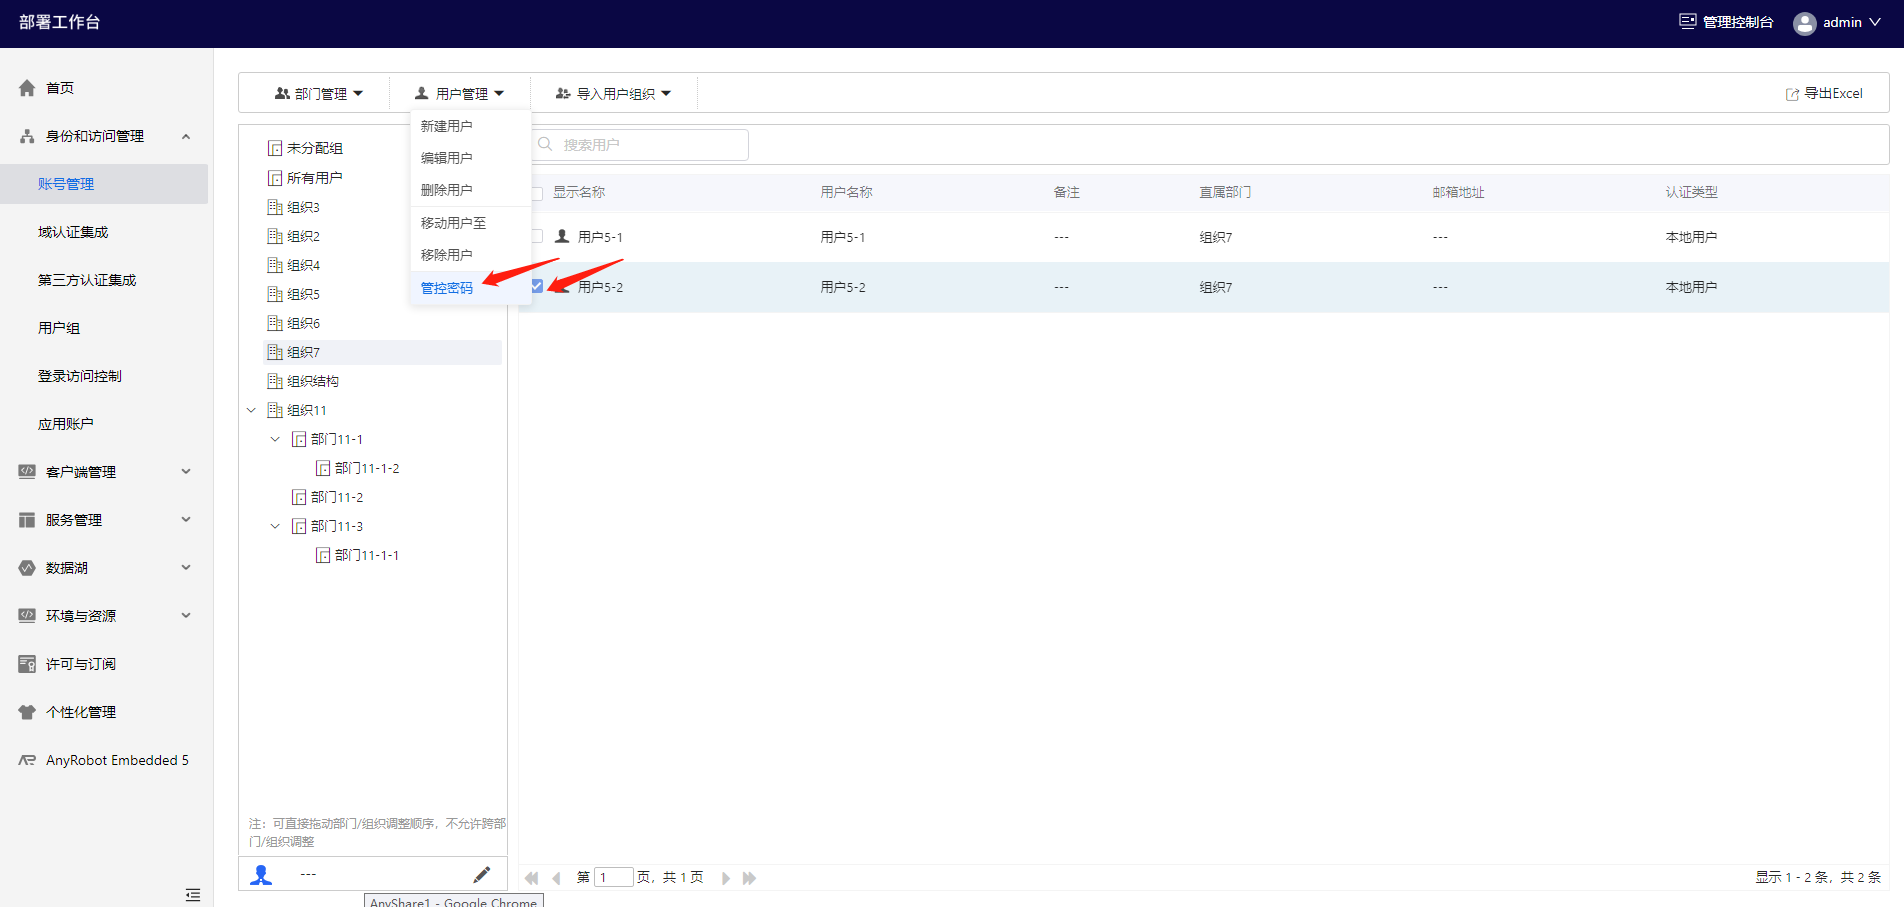This screenshot has width=1904, height=907.
Task: Click the 认证类型 column header
Action: pyautogui.click(x=1691, y=192)
